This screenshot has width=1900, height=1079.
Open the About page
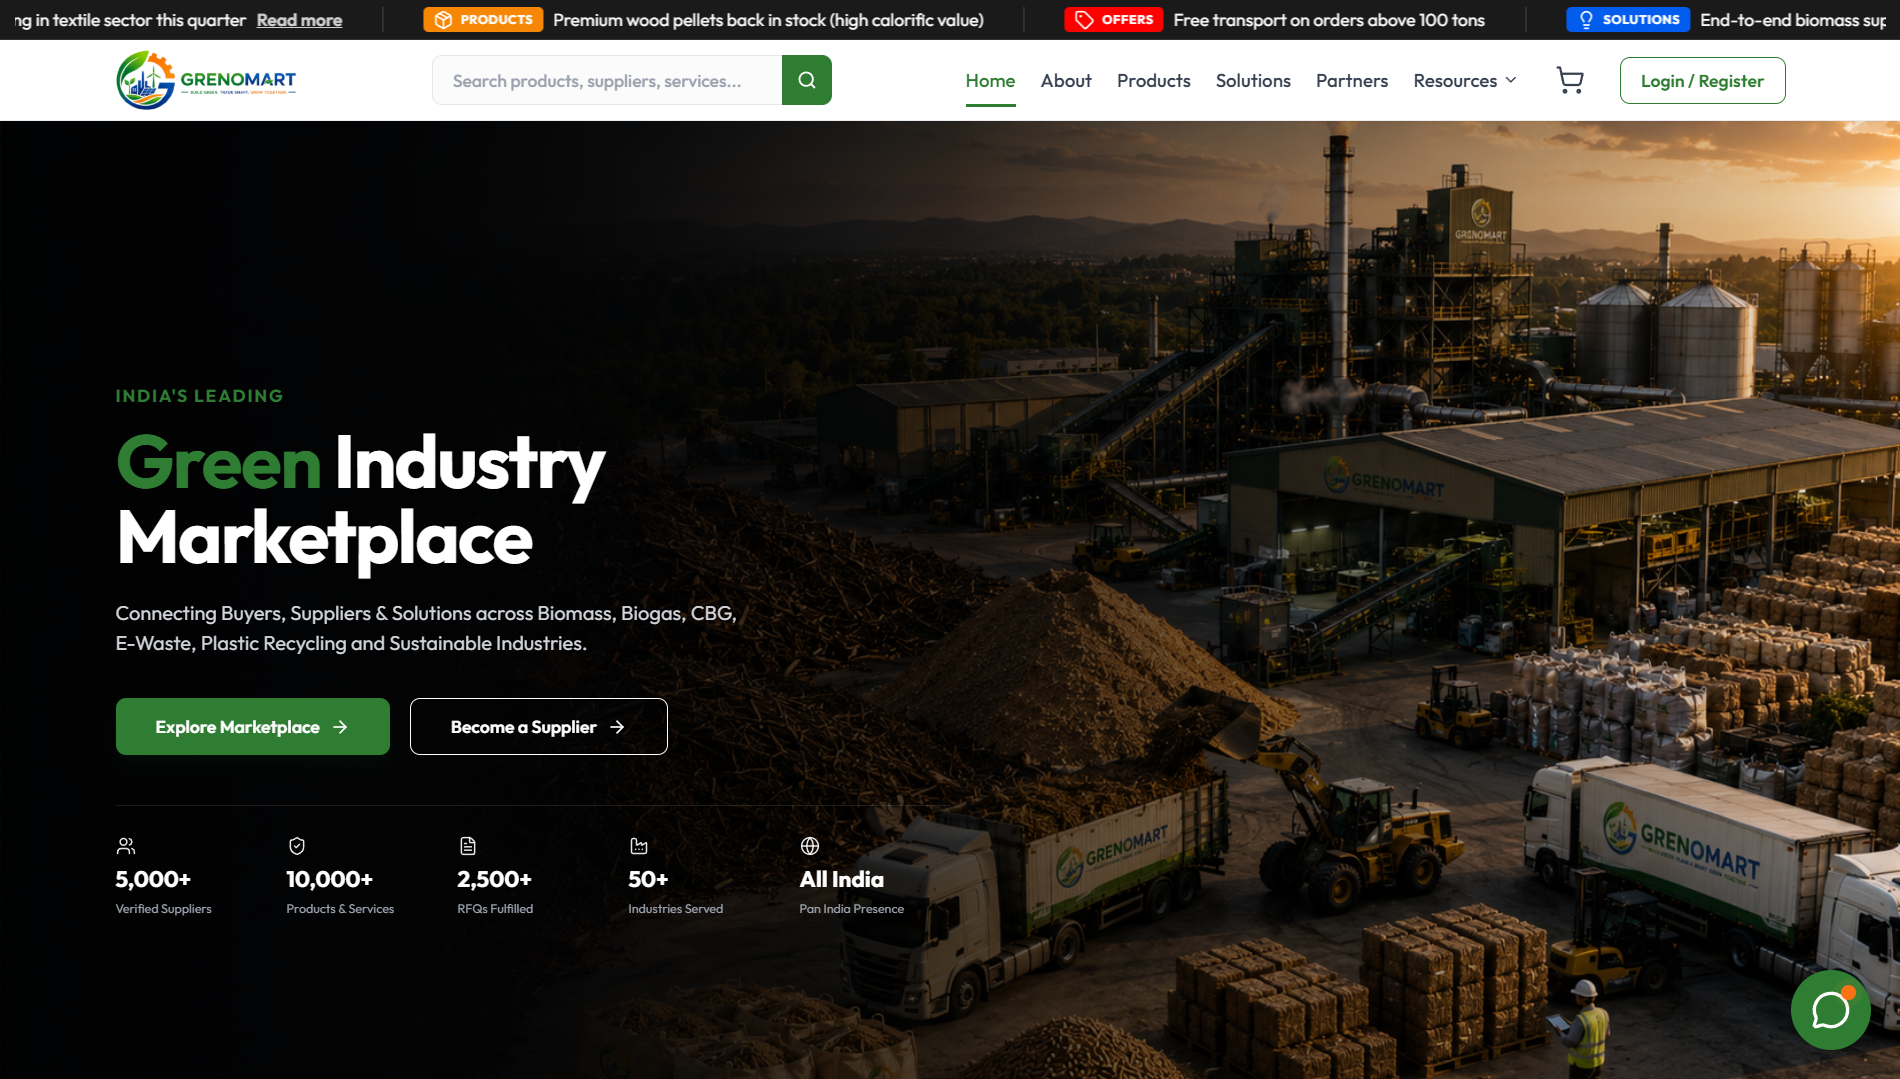(x=1066, y=81)
